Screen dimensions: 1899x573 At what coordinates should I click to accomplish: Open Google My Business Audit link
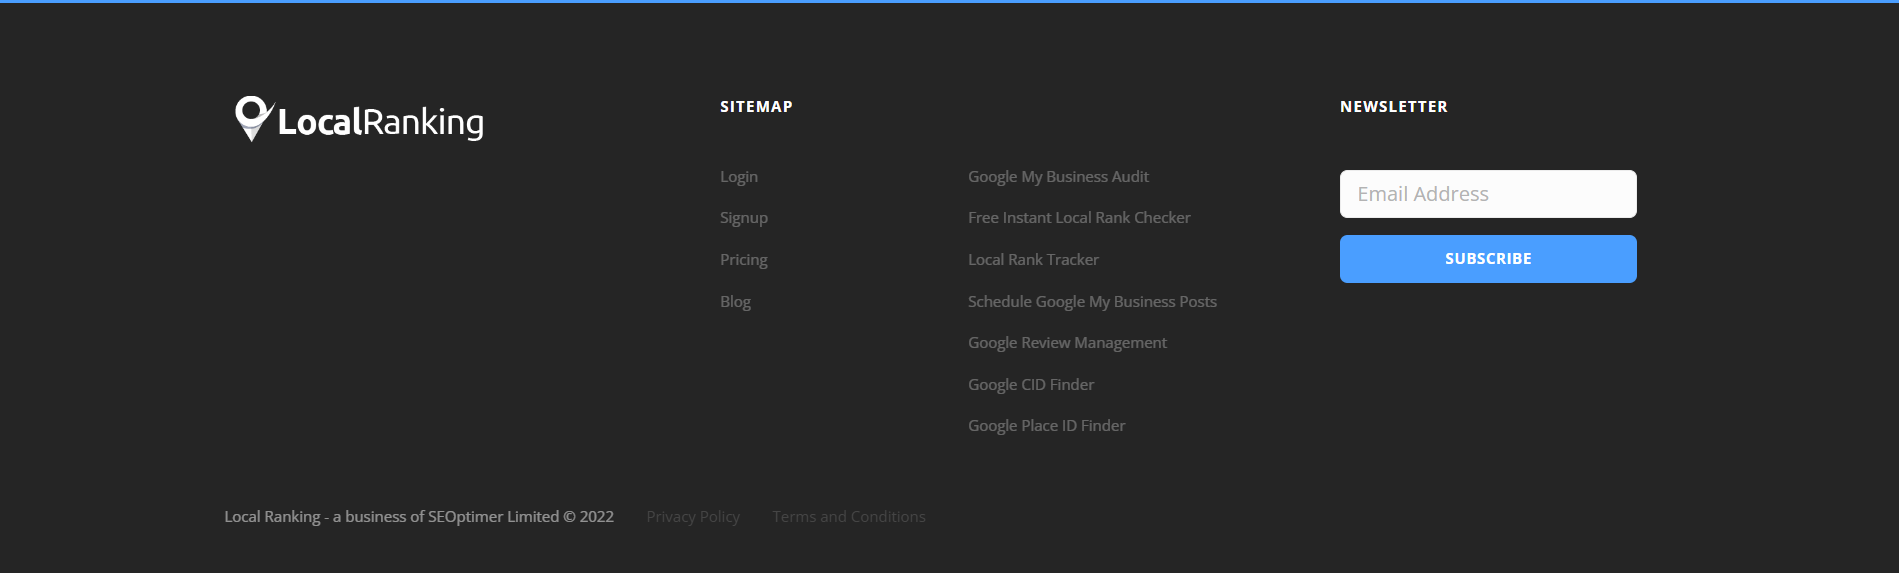[1058, 177]
